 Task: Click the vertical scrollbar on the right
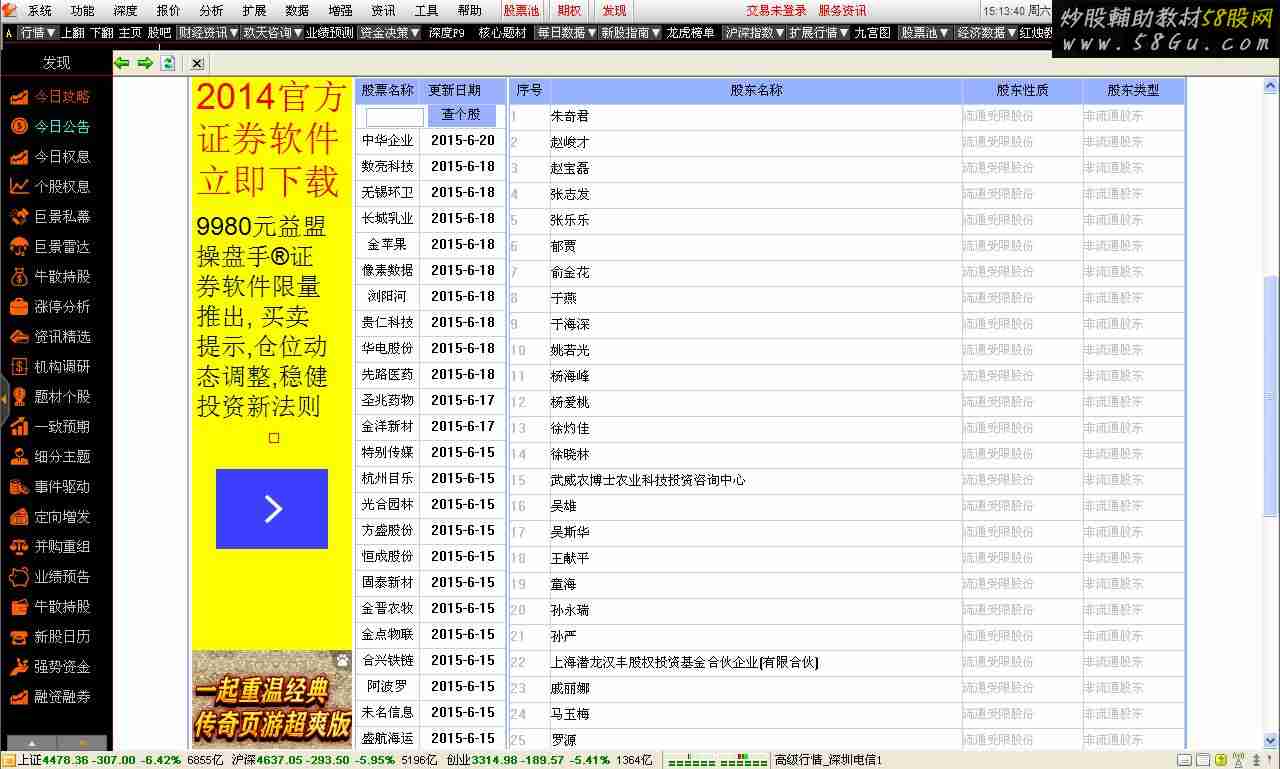(1271, 397)
